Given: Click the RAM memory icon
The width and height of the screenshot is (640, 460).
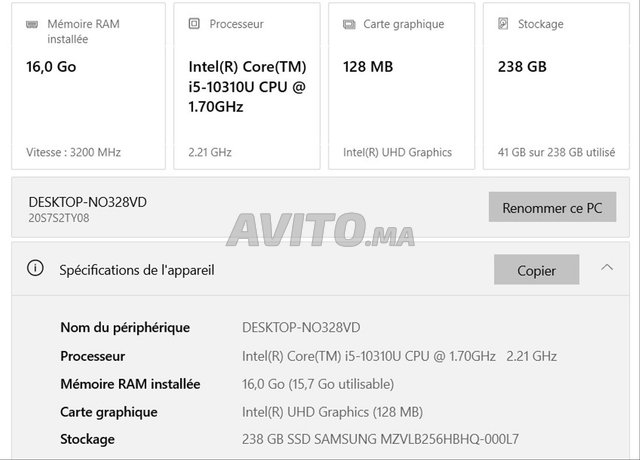Looking at the screenshot, I should tap(33, 24).
